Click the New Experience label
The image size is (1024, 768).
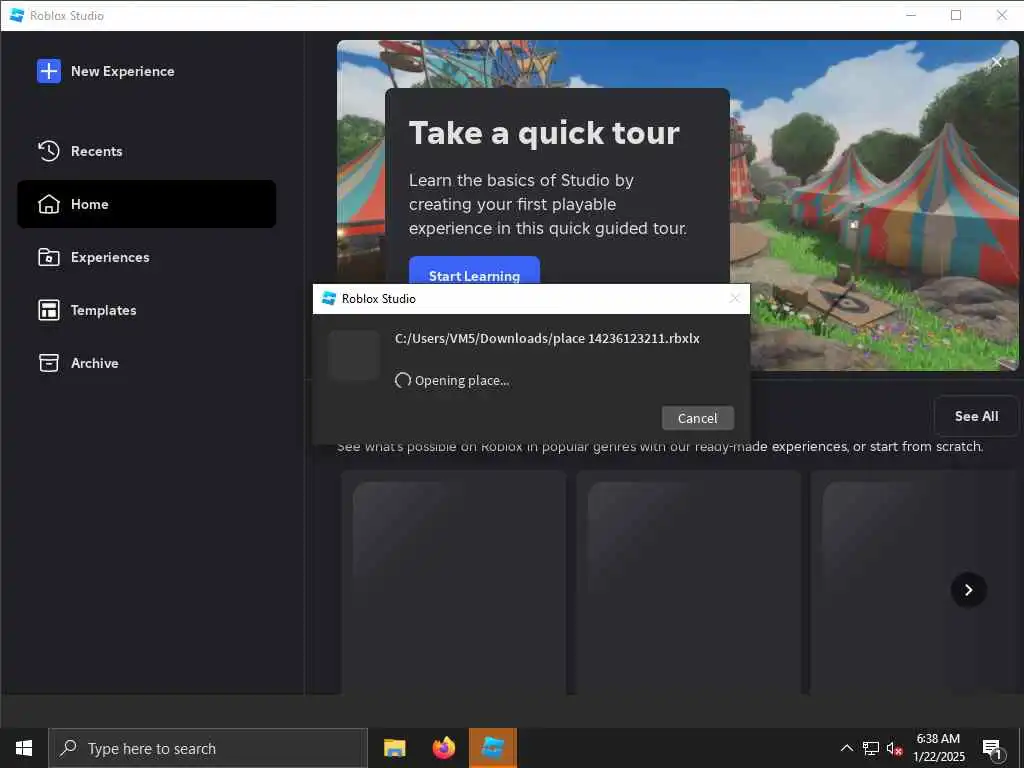[123, 71]
